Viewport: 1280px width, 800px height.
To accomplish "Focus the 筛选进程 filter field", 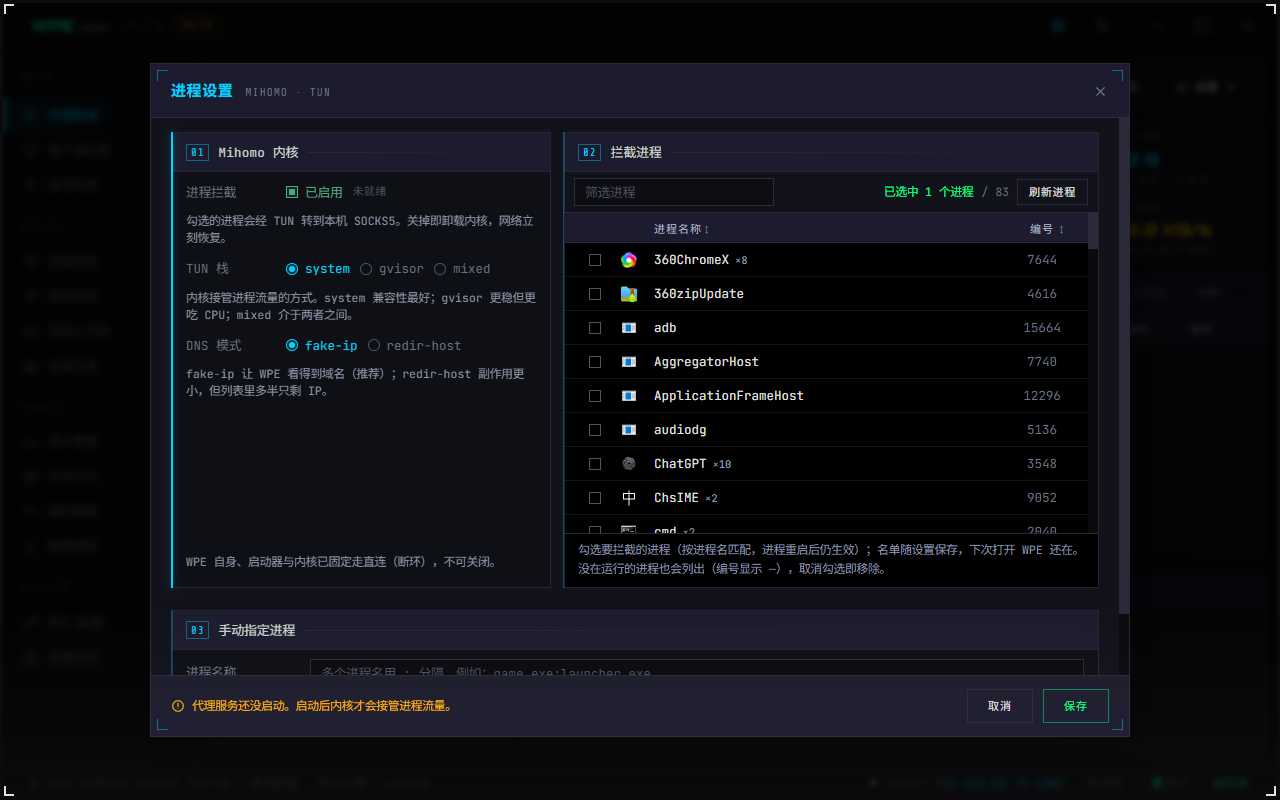I will point(674,192).
